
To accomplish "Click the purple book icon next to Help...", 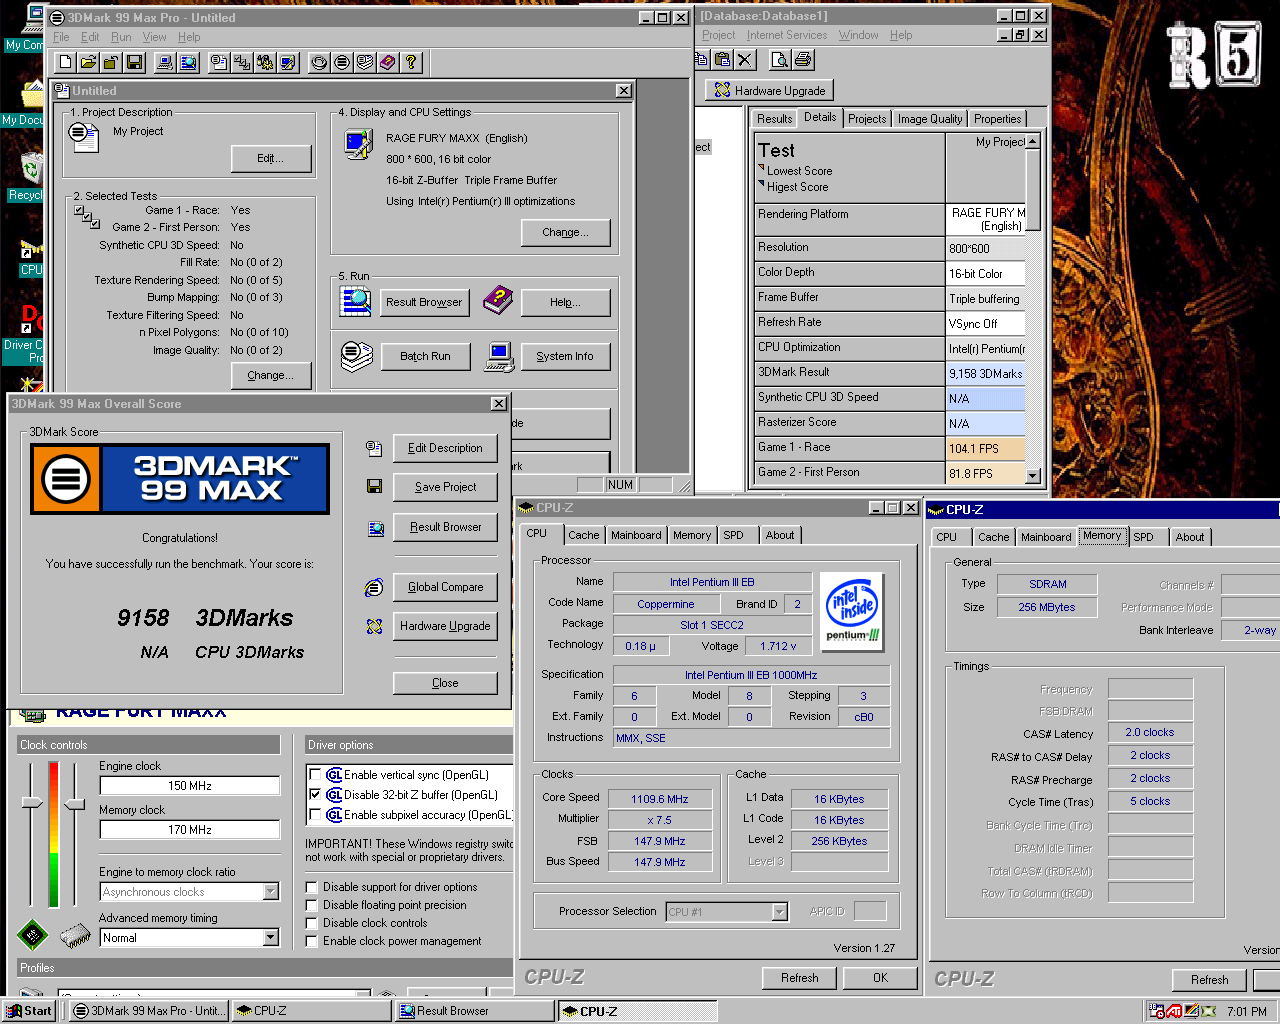I will pyautogui.click(x=498, y=300).
